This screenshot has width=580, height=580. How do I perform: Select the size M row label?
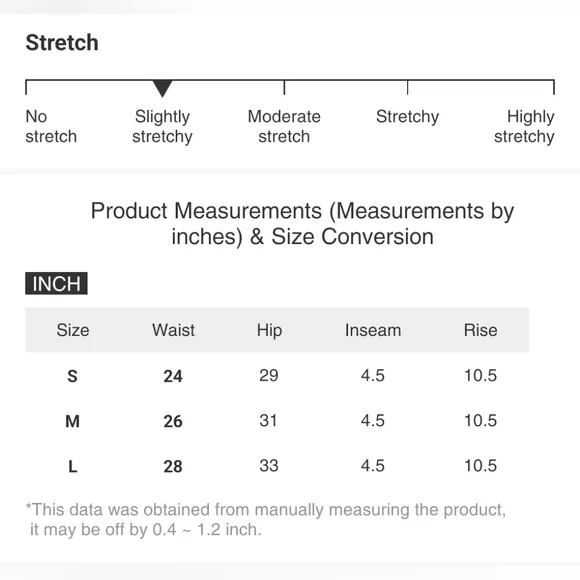click(72, 421)
